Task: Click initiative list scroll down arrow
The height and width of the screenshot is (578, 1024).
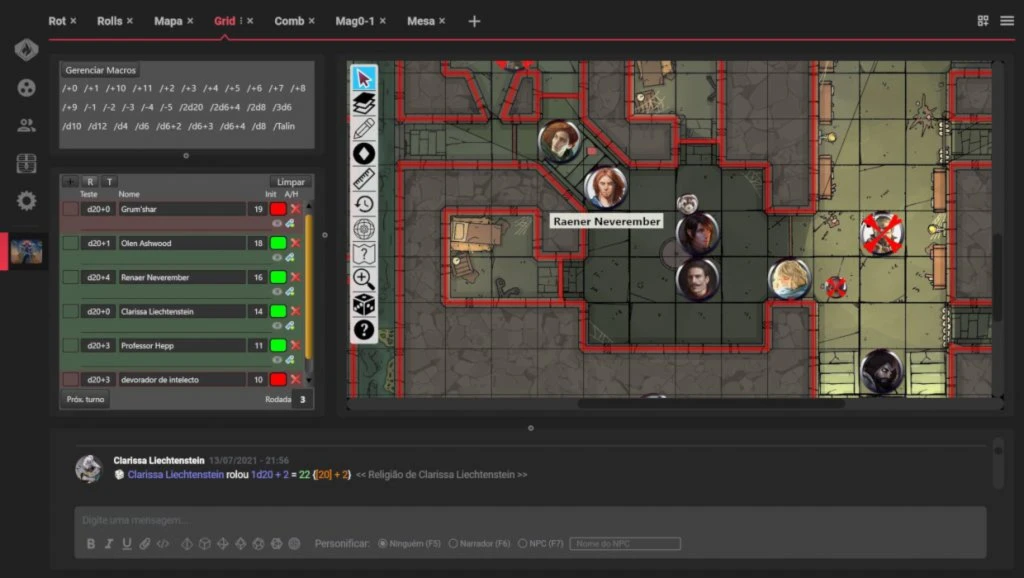Action: (x=309, y=380)
